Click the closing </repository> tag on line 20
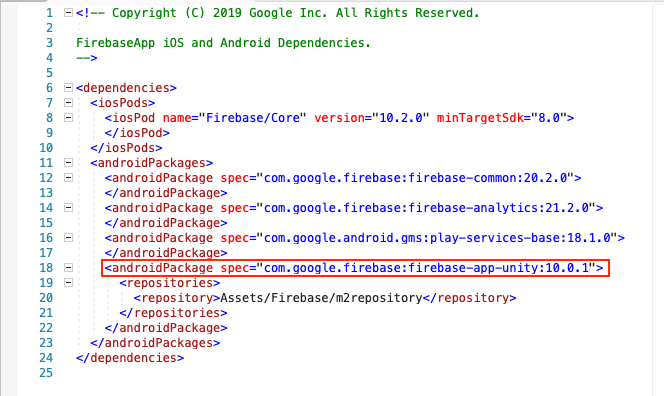 [x=470, y=298]
